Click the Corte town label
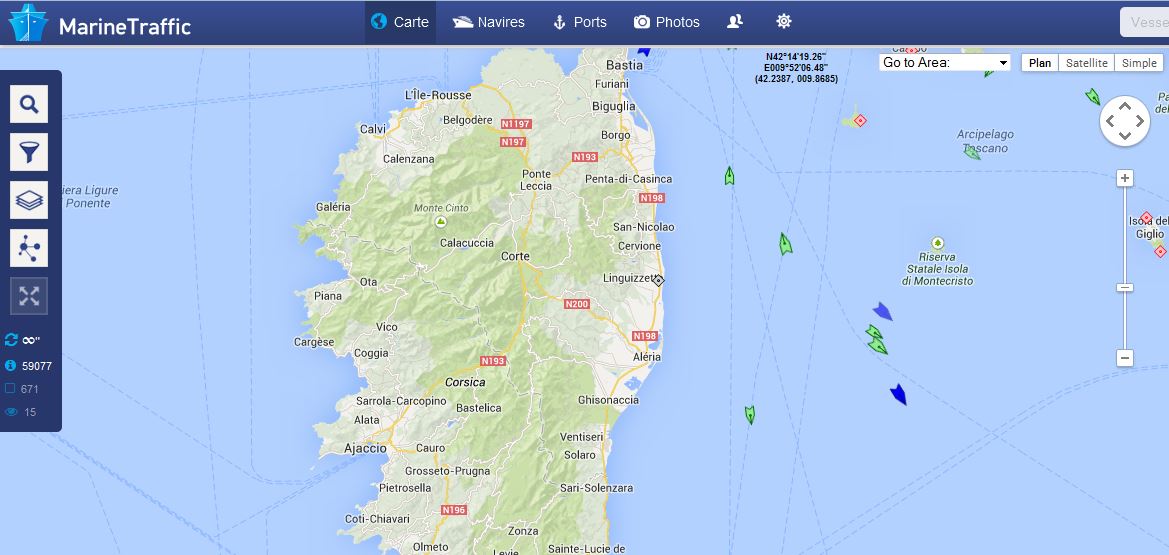 pyautogui.click(x=515, y=256)
